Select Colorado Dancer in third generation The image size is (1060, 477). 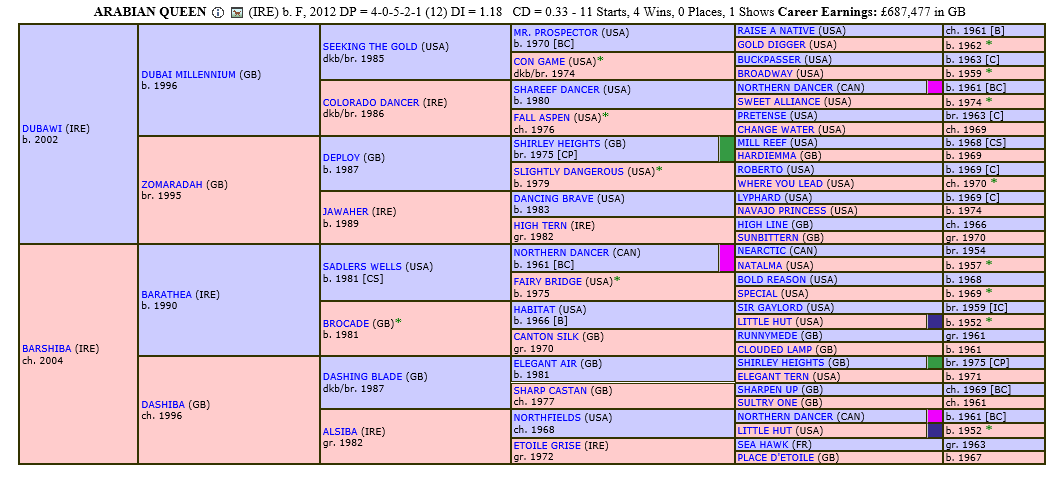point(372,102)
